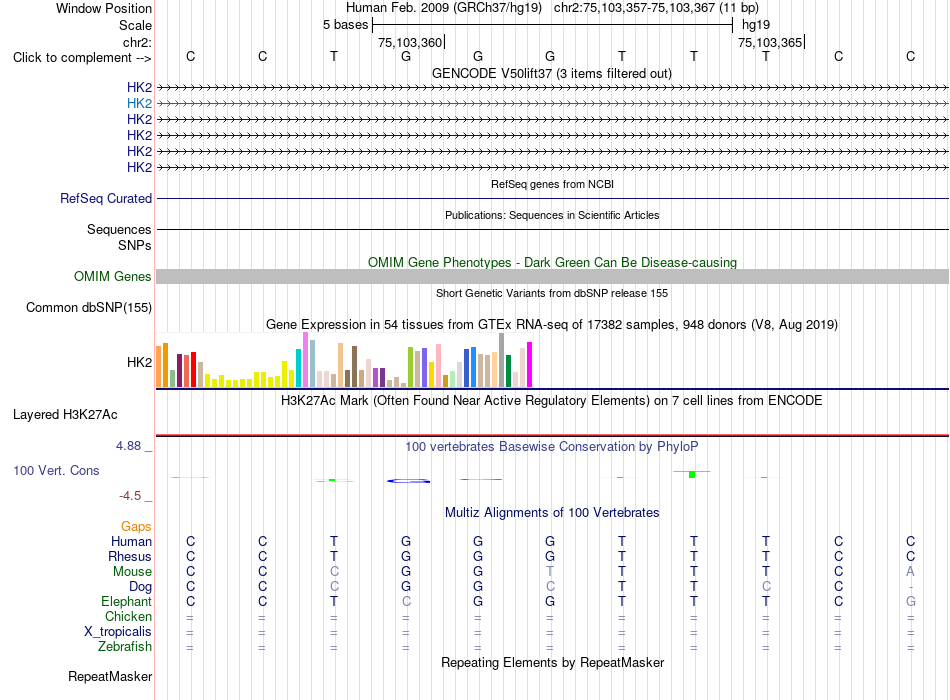Image resolution: width=950 pixels, height=700 pixels.
Task: Click the GTEx Gene Expression track title
Action: click(x=552, y=324)
